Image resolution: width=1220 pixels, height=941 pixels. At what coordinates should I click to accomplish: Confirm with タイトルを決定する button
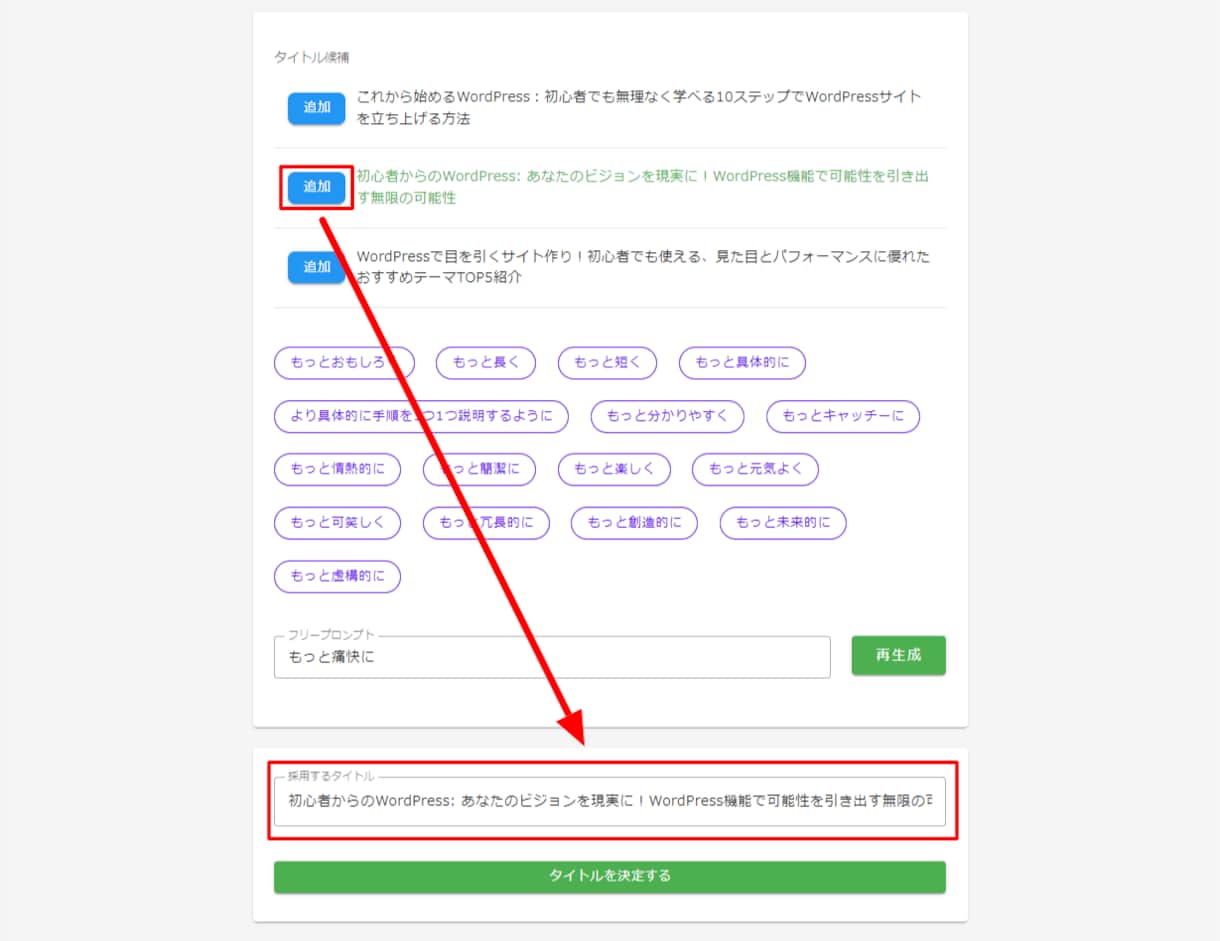(610, 876)
